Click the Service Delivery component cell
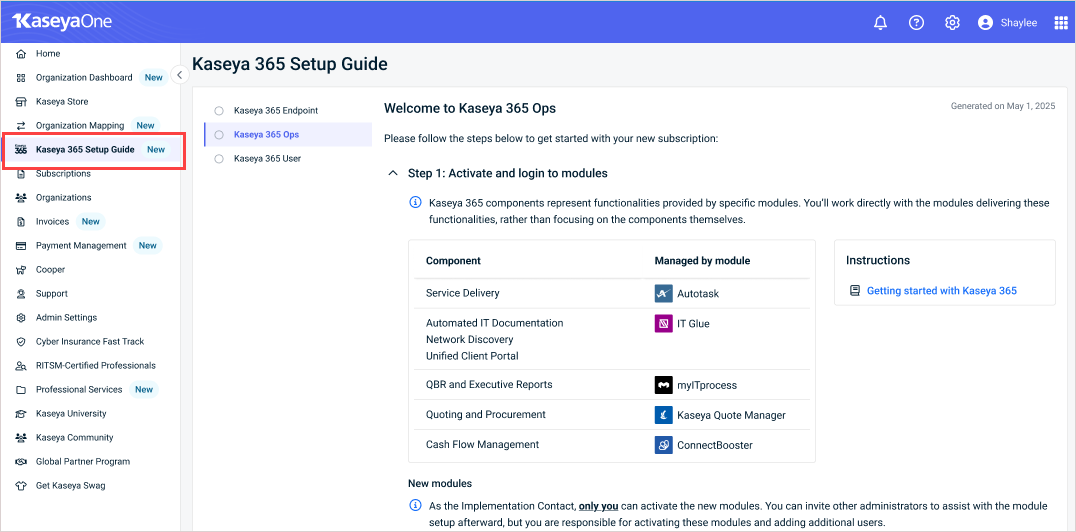Viewport: 1076px width, 532px height. [463, 293]
